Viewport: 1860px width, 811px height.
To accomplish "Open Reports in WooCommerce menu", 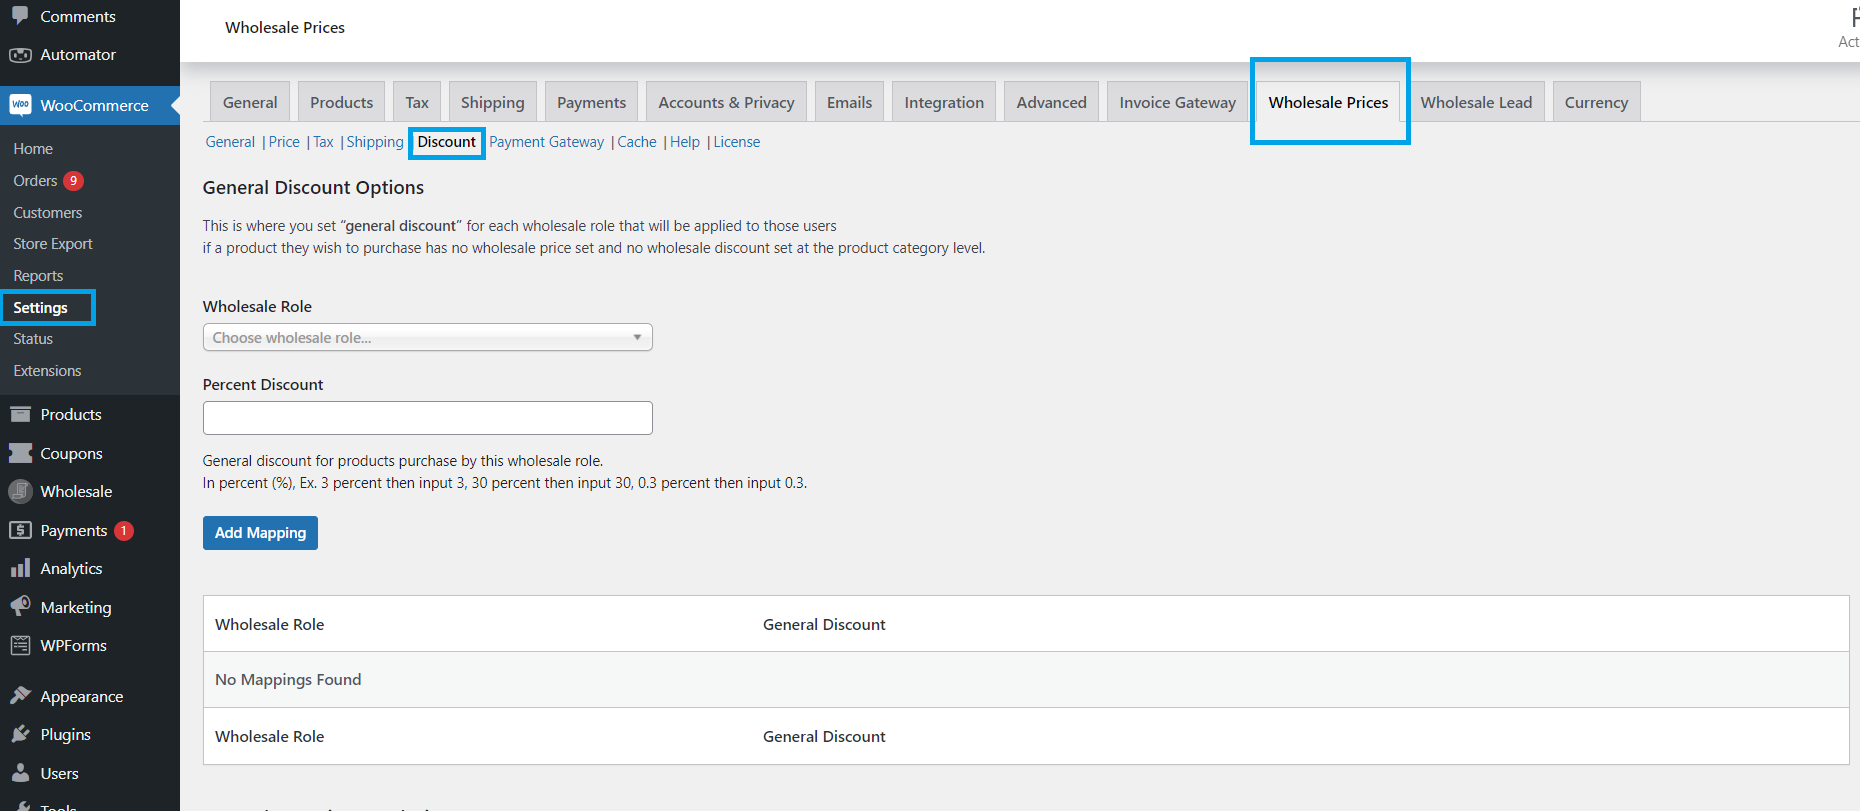I will (x=38, y=276).
